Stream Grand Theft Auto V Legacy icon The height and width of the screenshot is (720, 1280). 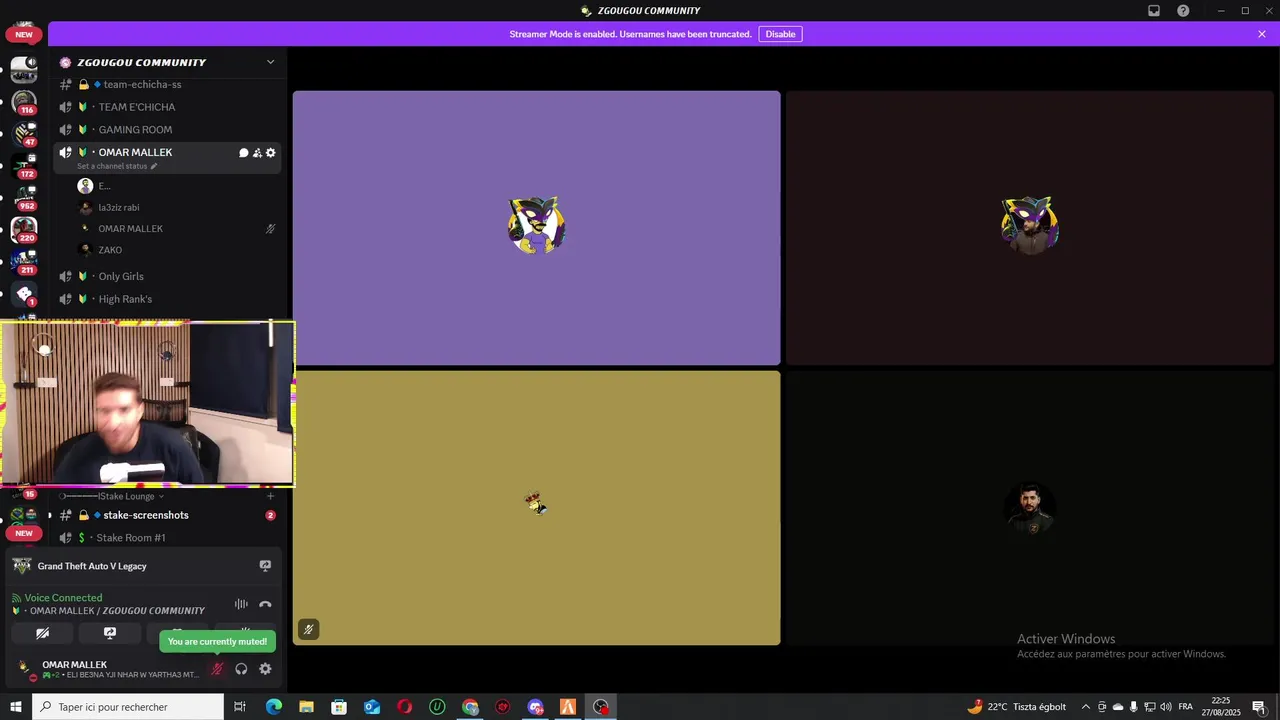pos(265,566)
